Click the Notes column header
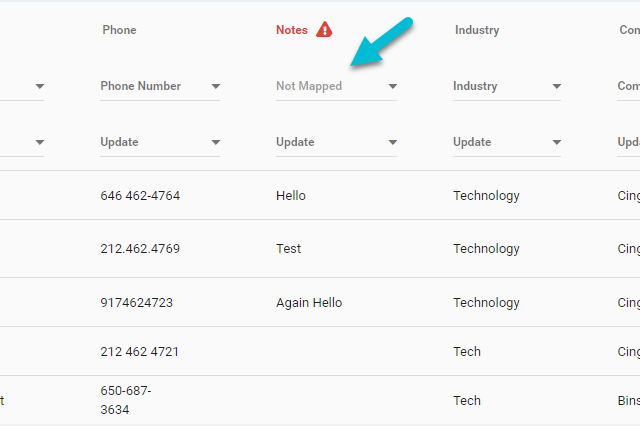640x426 pixels. (292, 30)
